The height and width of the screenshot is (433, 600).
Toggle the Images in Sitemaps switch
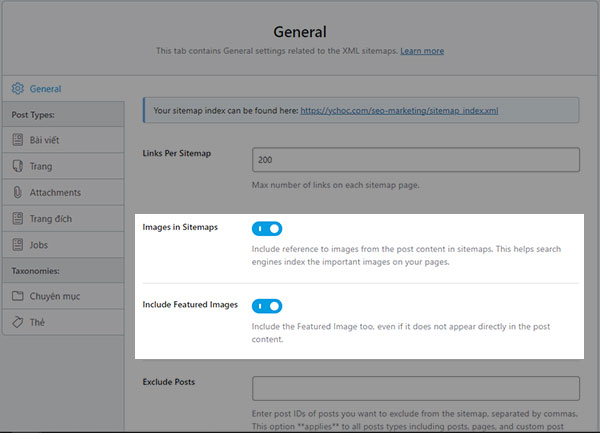coord(267,229)
